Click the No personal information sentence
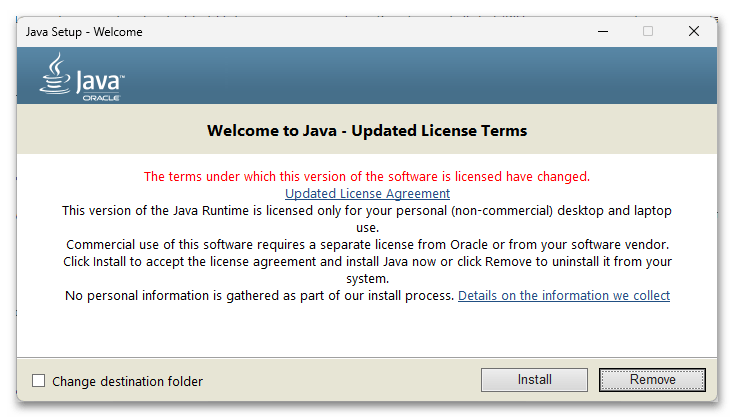734x418 pixels. (259, 295)
